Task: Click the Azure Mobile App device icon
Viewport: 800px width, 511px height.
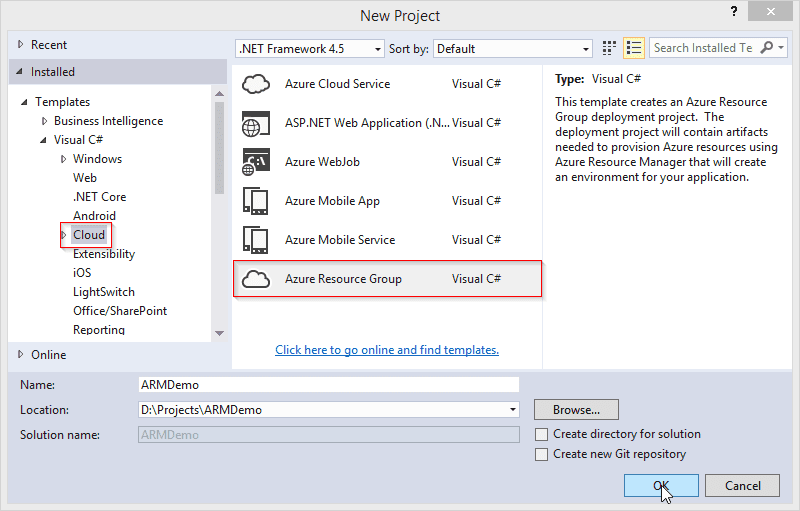Action: 256,201
